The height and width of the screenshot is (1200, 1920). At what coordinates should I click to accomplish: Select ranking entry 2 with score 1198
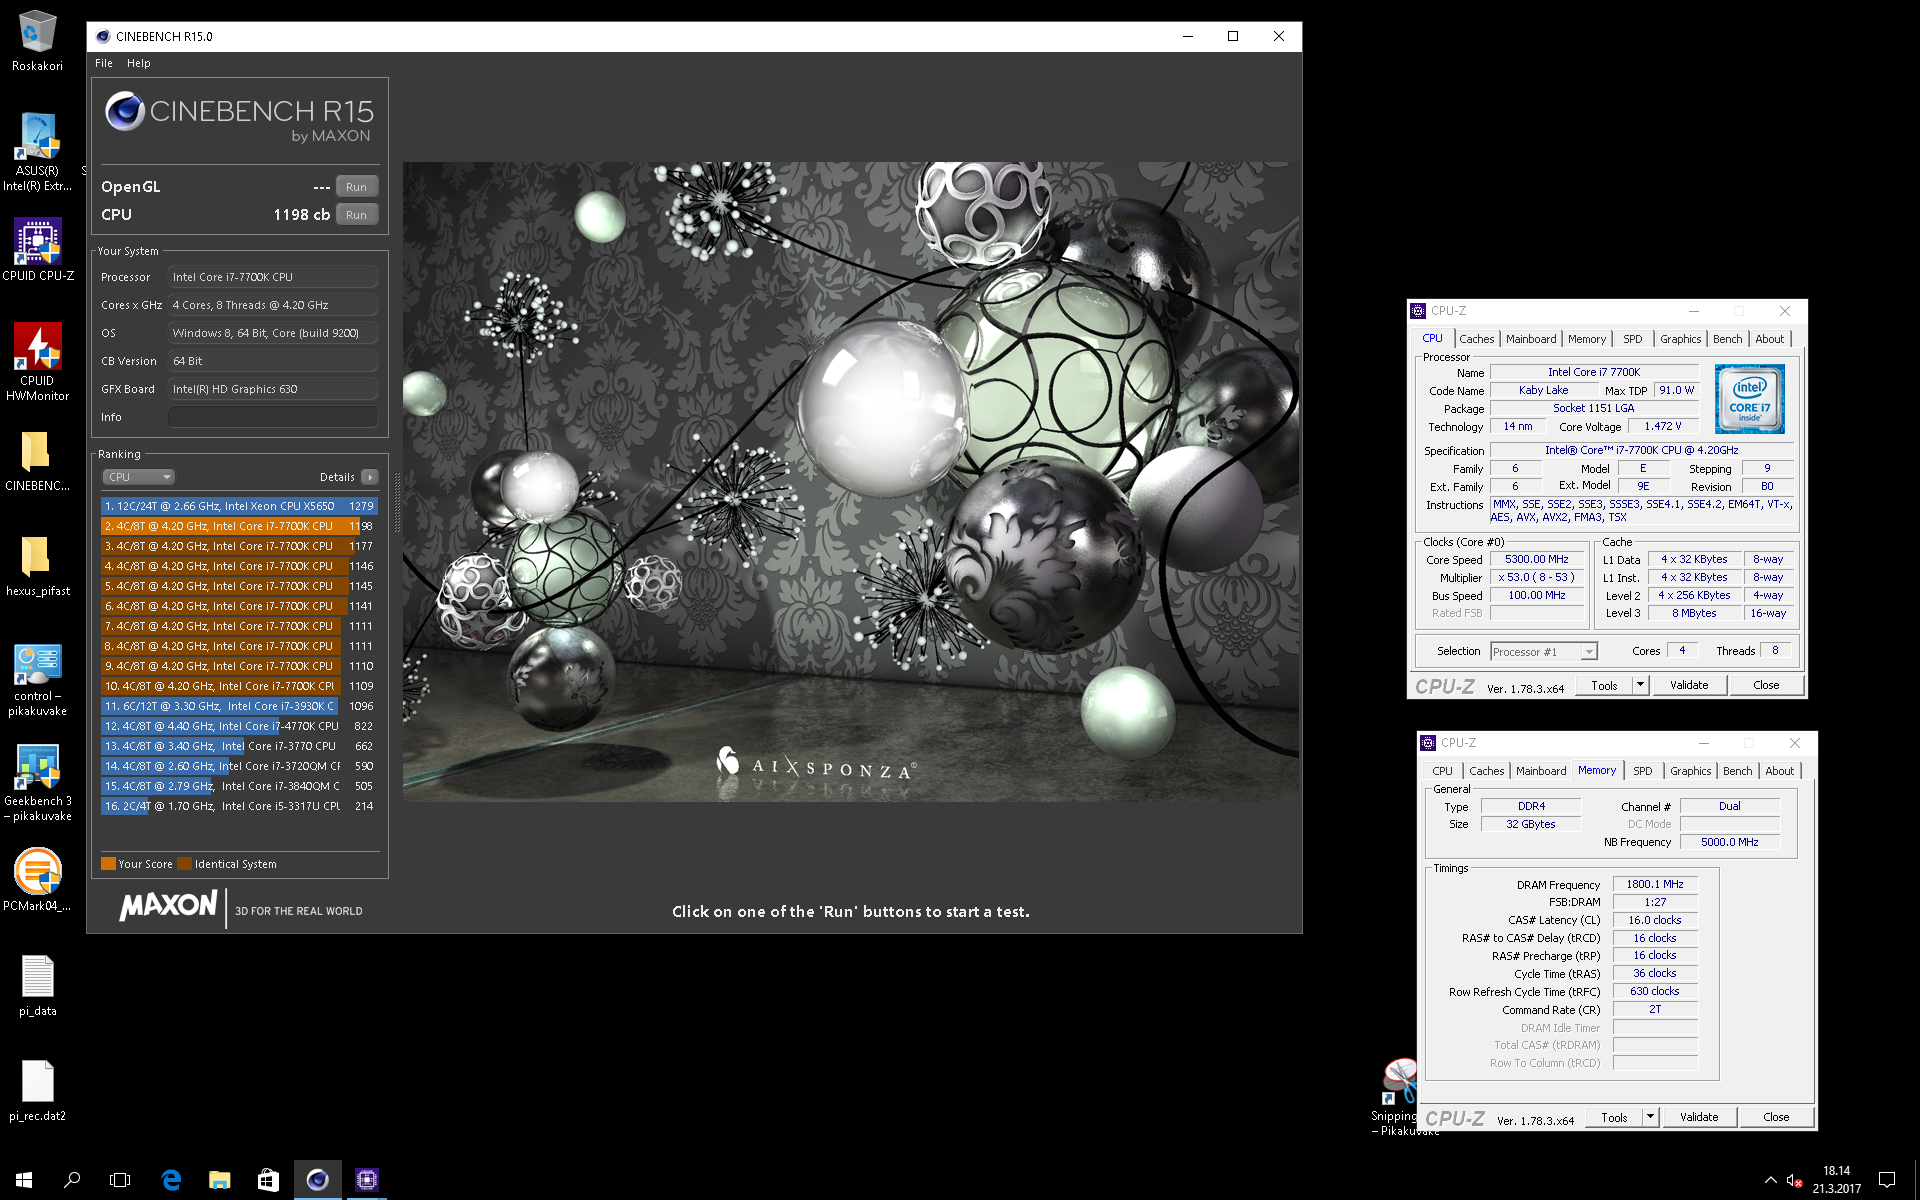239,526
